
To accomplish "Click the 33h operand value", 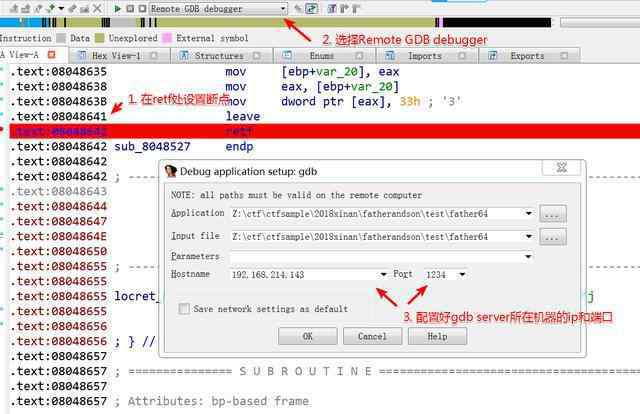I will click(x=409, y=101).
